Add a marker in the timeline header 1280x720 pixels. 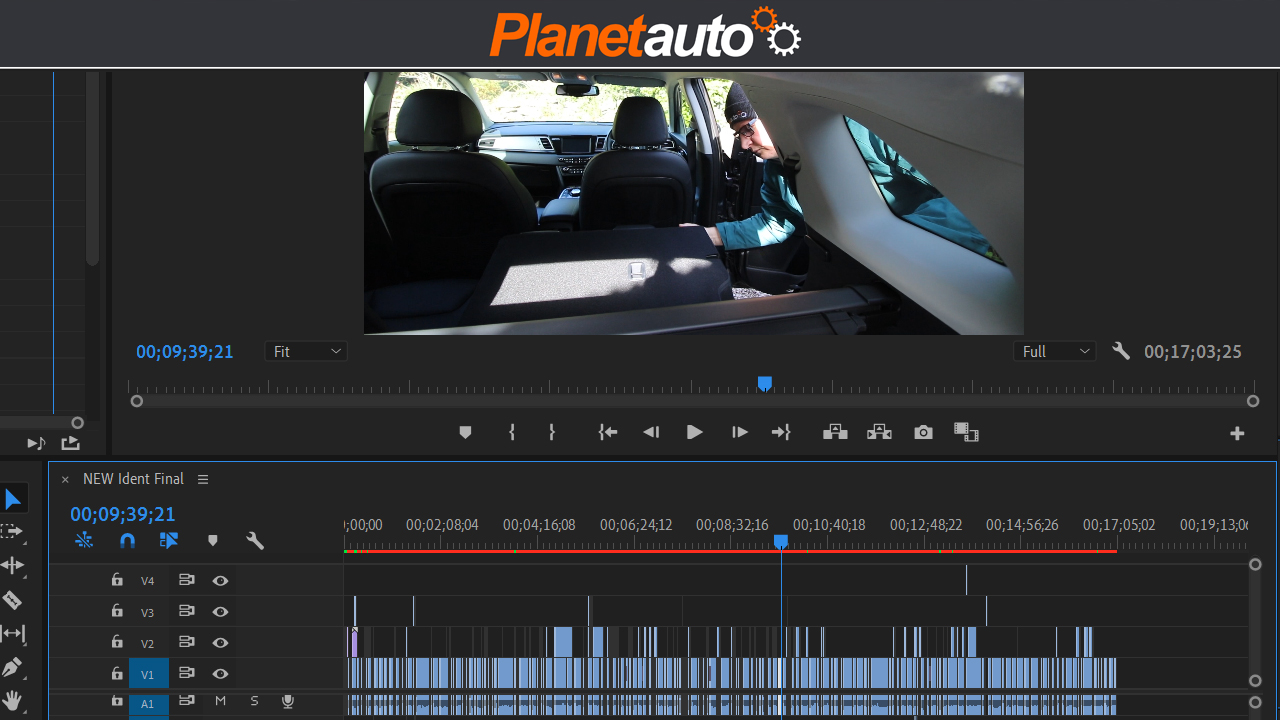click(213, 541)
